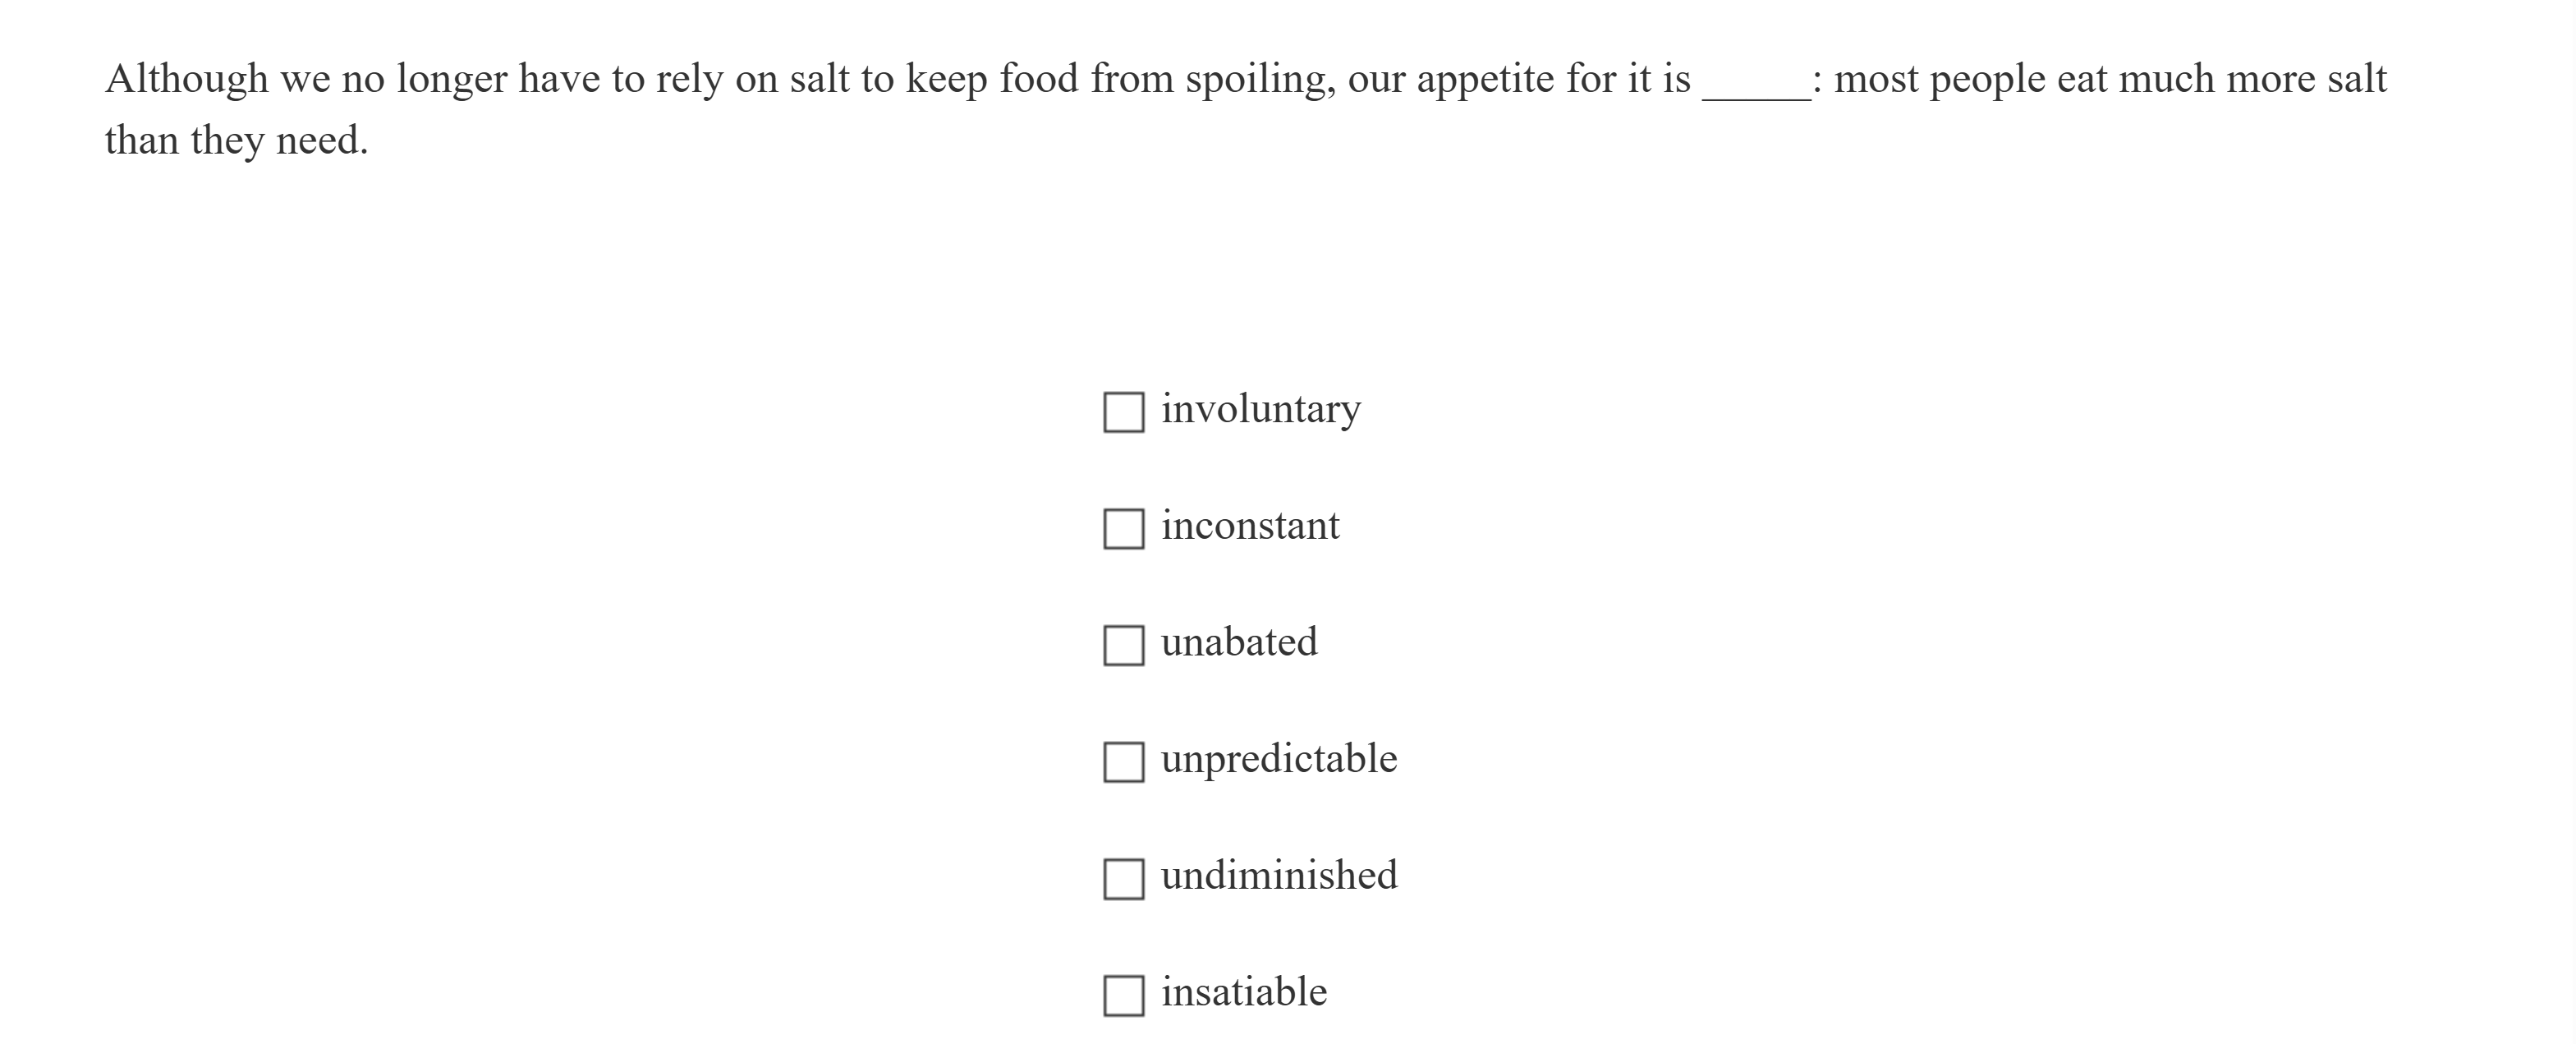
Task: Mark the undiminished checkbox
Action: click(1123, 879)
